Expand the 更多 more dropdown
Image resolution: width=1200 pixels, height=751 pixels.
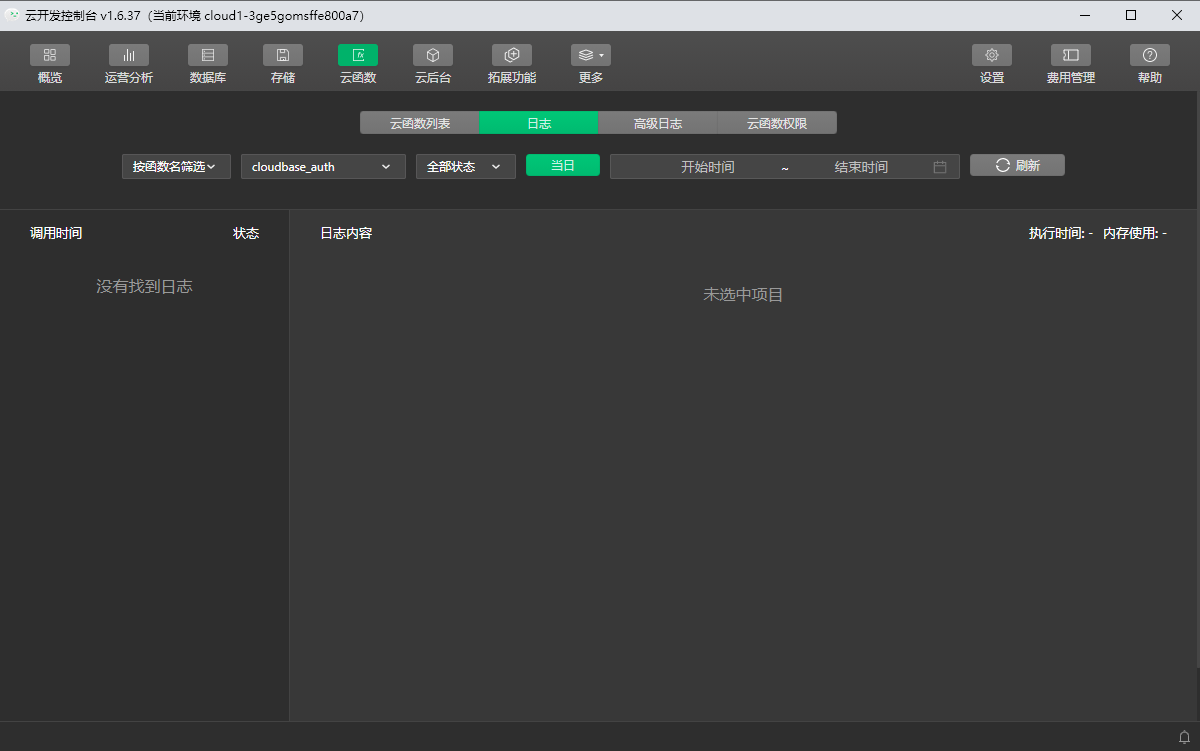pyautogui.click(x=591, y=56)
